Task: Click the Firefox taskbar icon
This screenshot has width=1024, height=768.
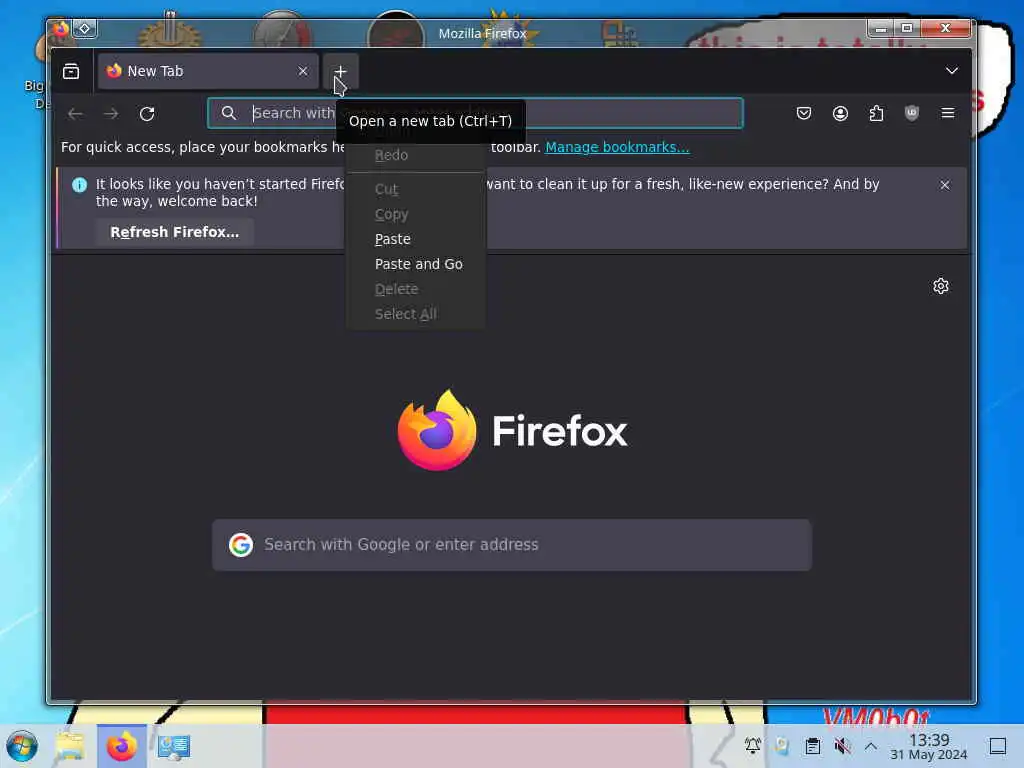Action: 121,746
